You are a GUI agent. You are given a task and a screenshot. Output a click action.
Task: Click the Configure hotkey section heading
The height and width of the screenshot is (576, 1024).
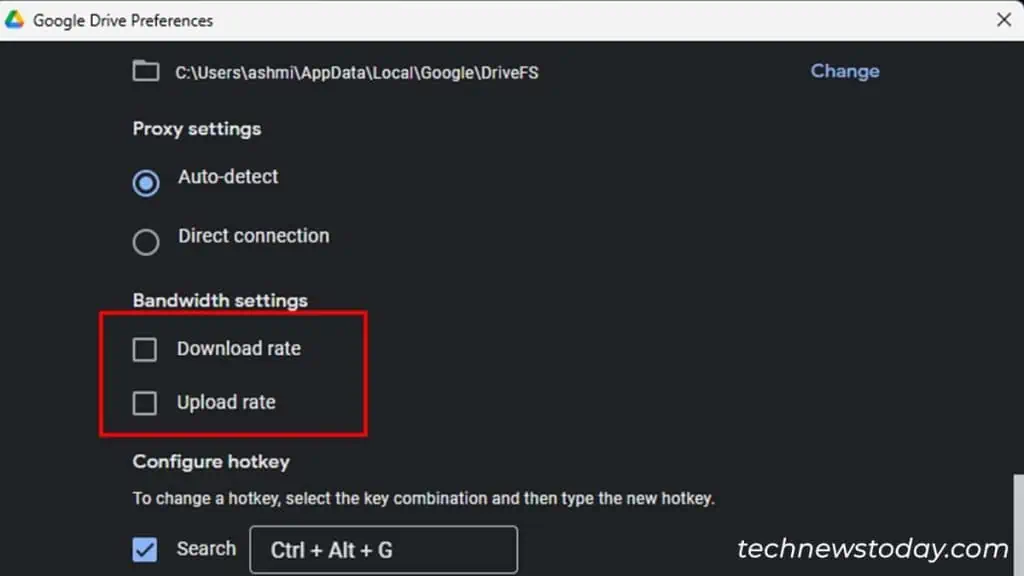pyautogui.click(x=210, y=462)
